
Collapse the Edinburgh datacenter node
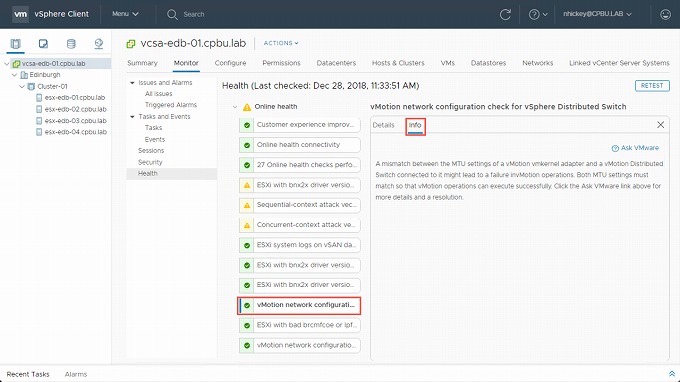pos(14,75)
